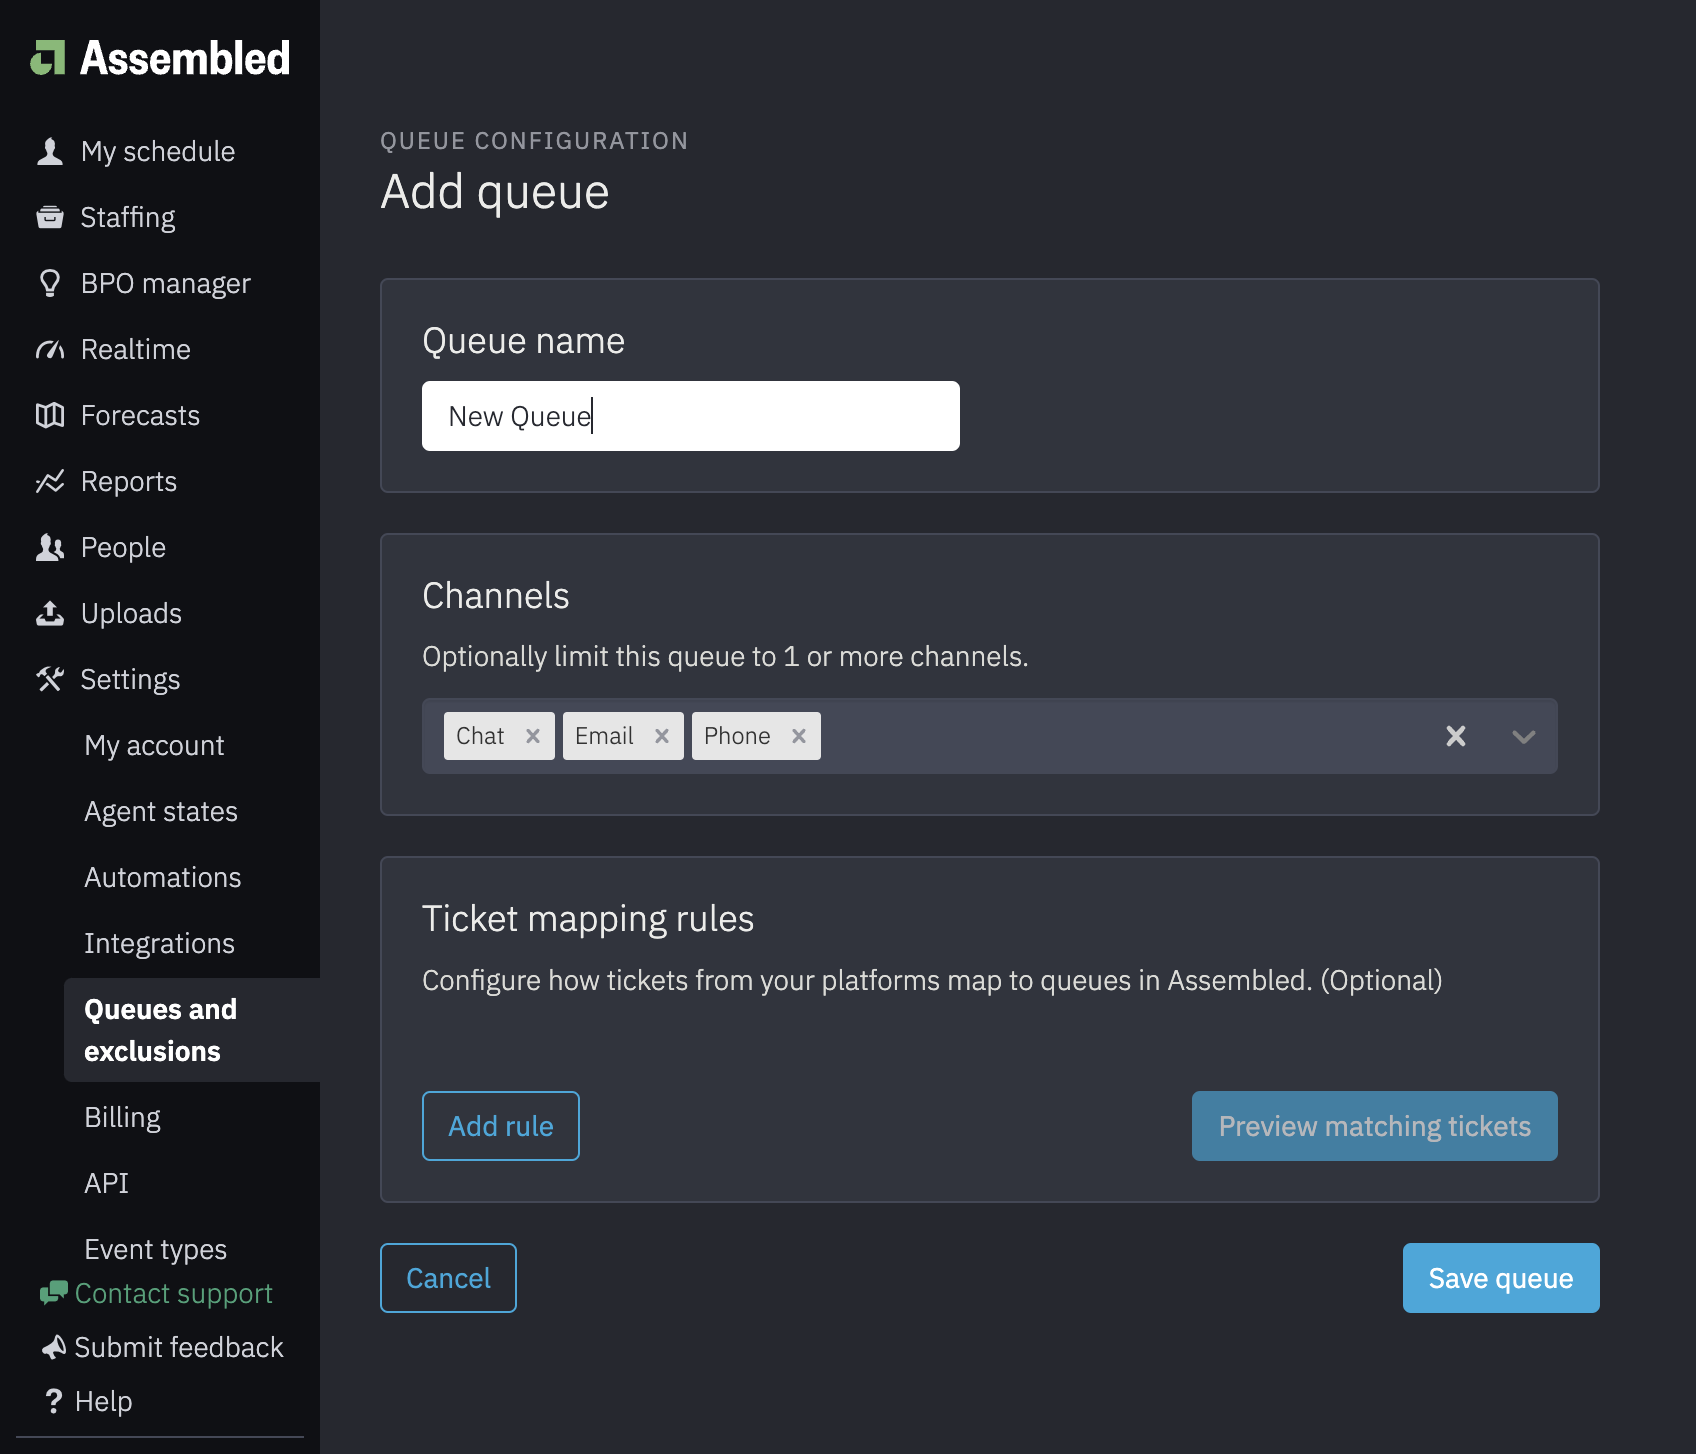Viewport: 1696px width, 1454px height.
Task: Click the Phone channel tag label
Action: tap(737, 736)
